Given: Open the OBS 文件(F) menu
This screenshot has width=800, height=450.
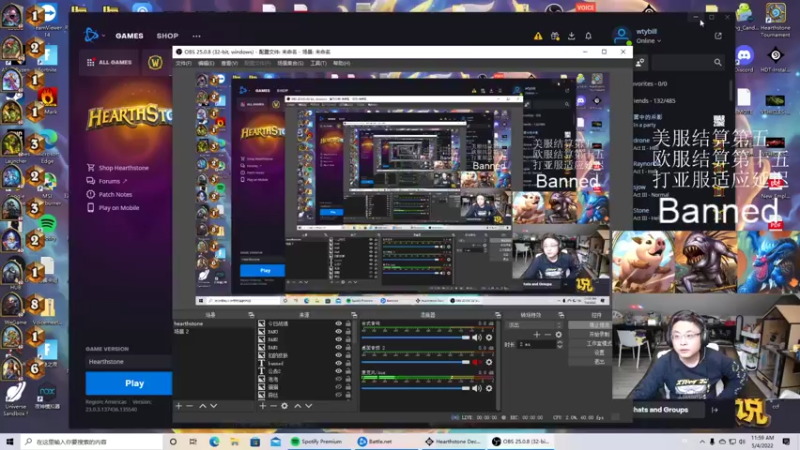Looking at the screenshot, I should pos(184,63).
